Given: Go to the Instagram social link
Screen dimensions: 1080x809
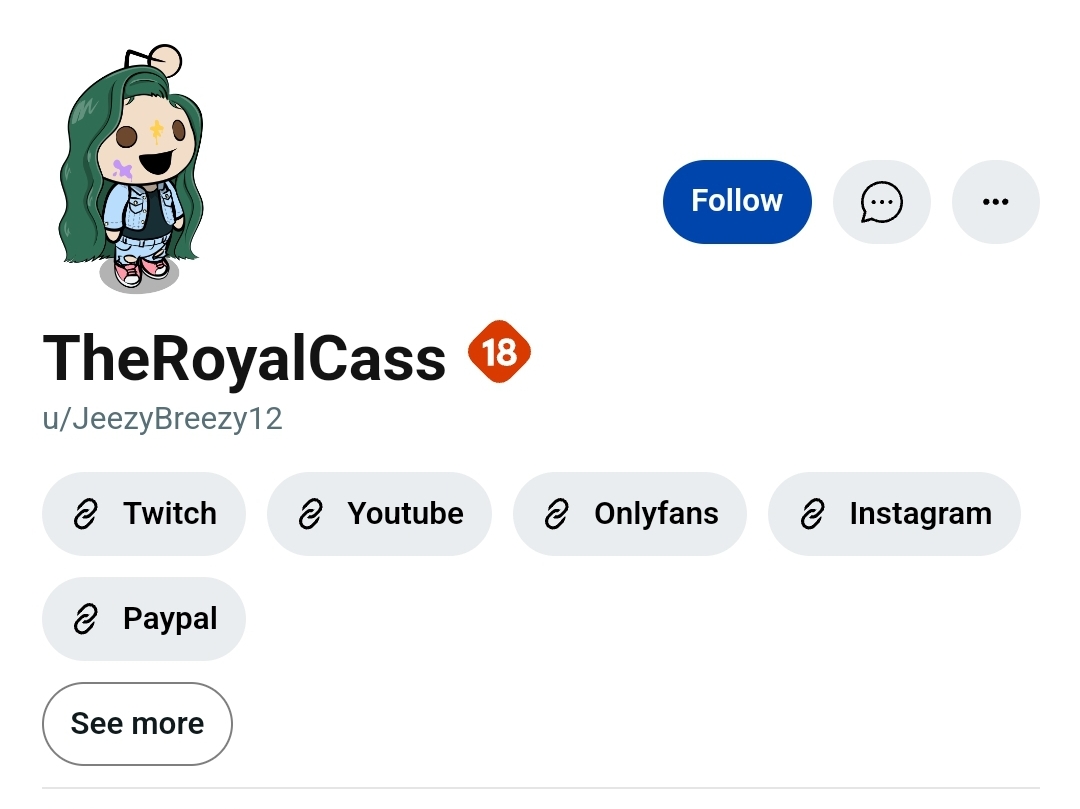Looking at the screenshot, I should (920, 514).
